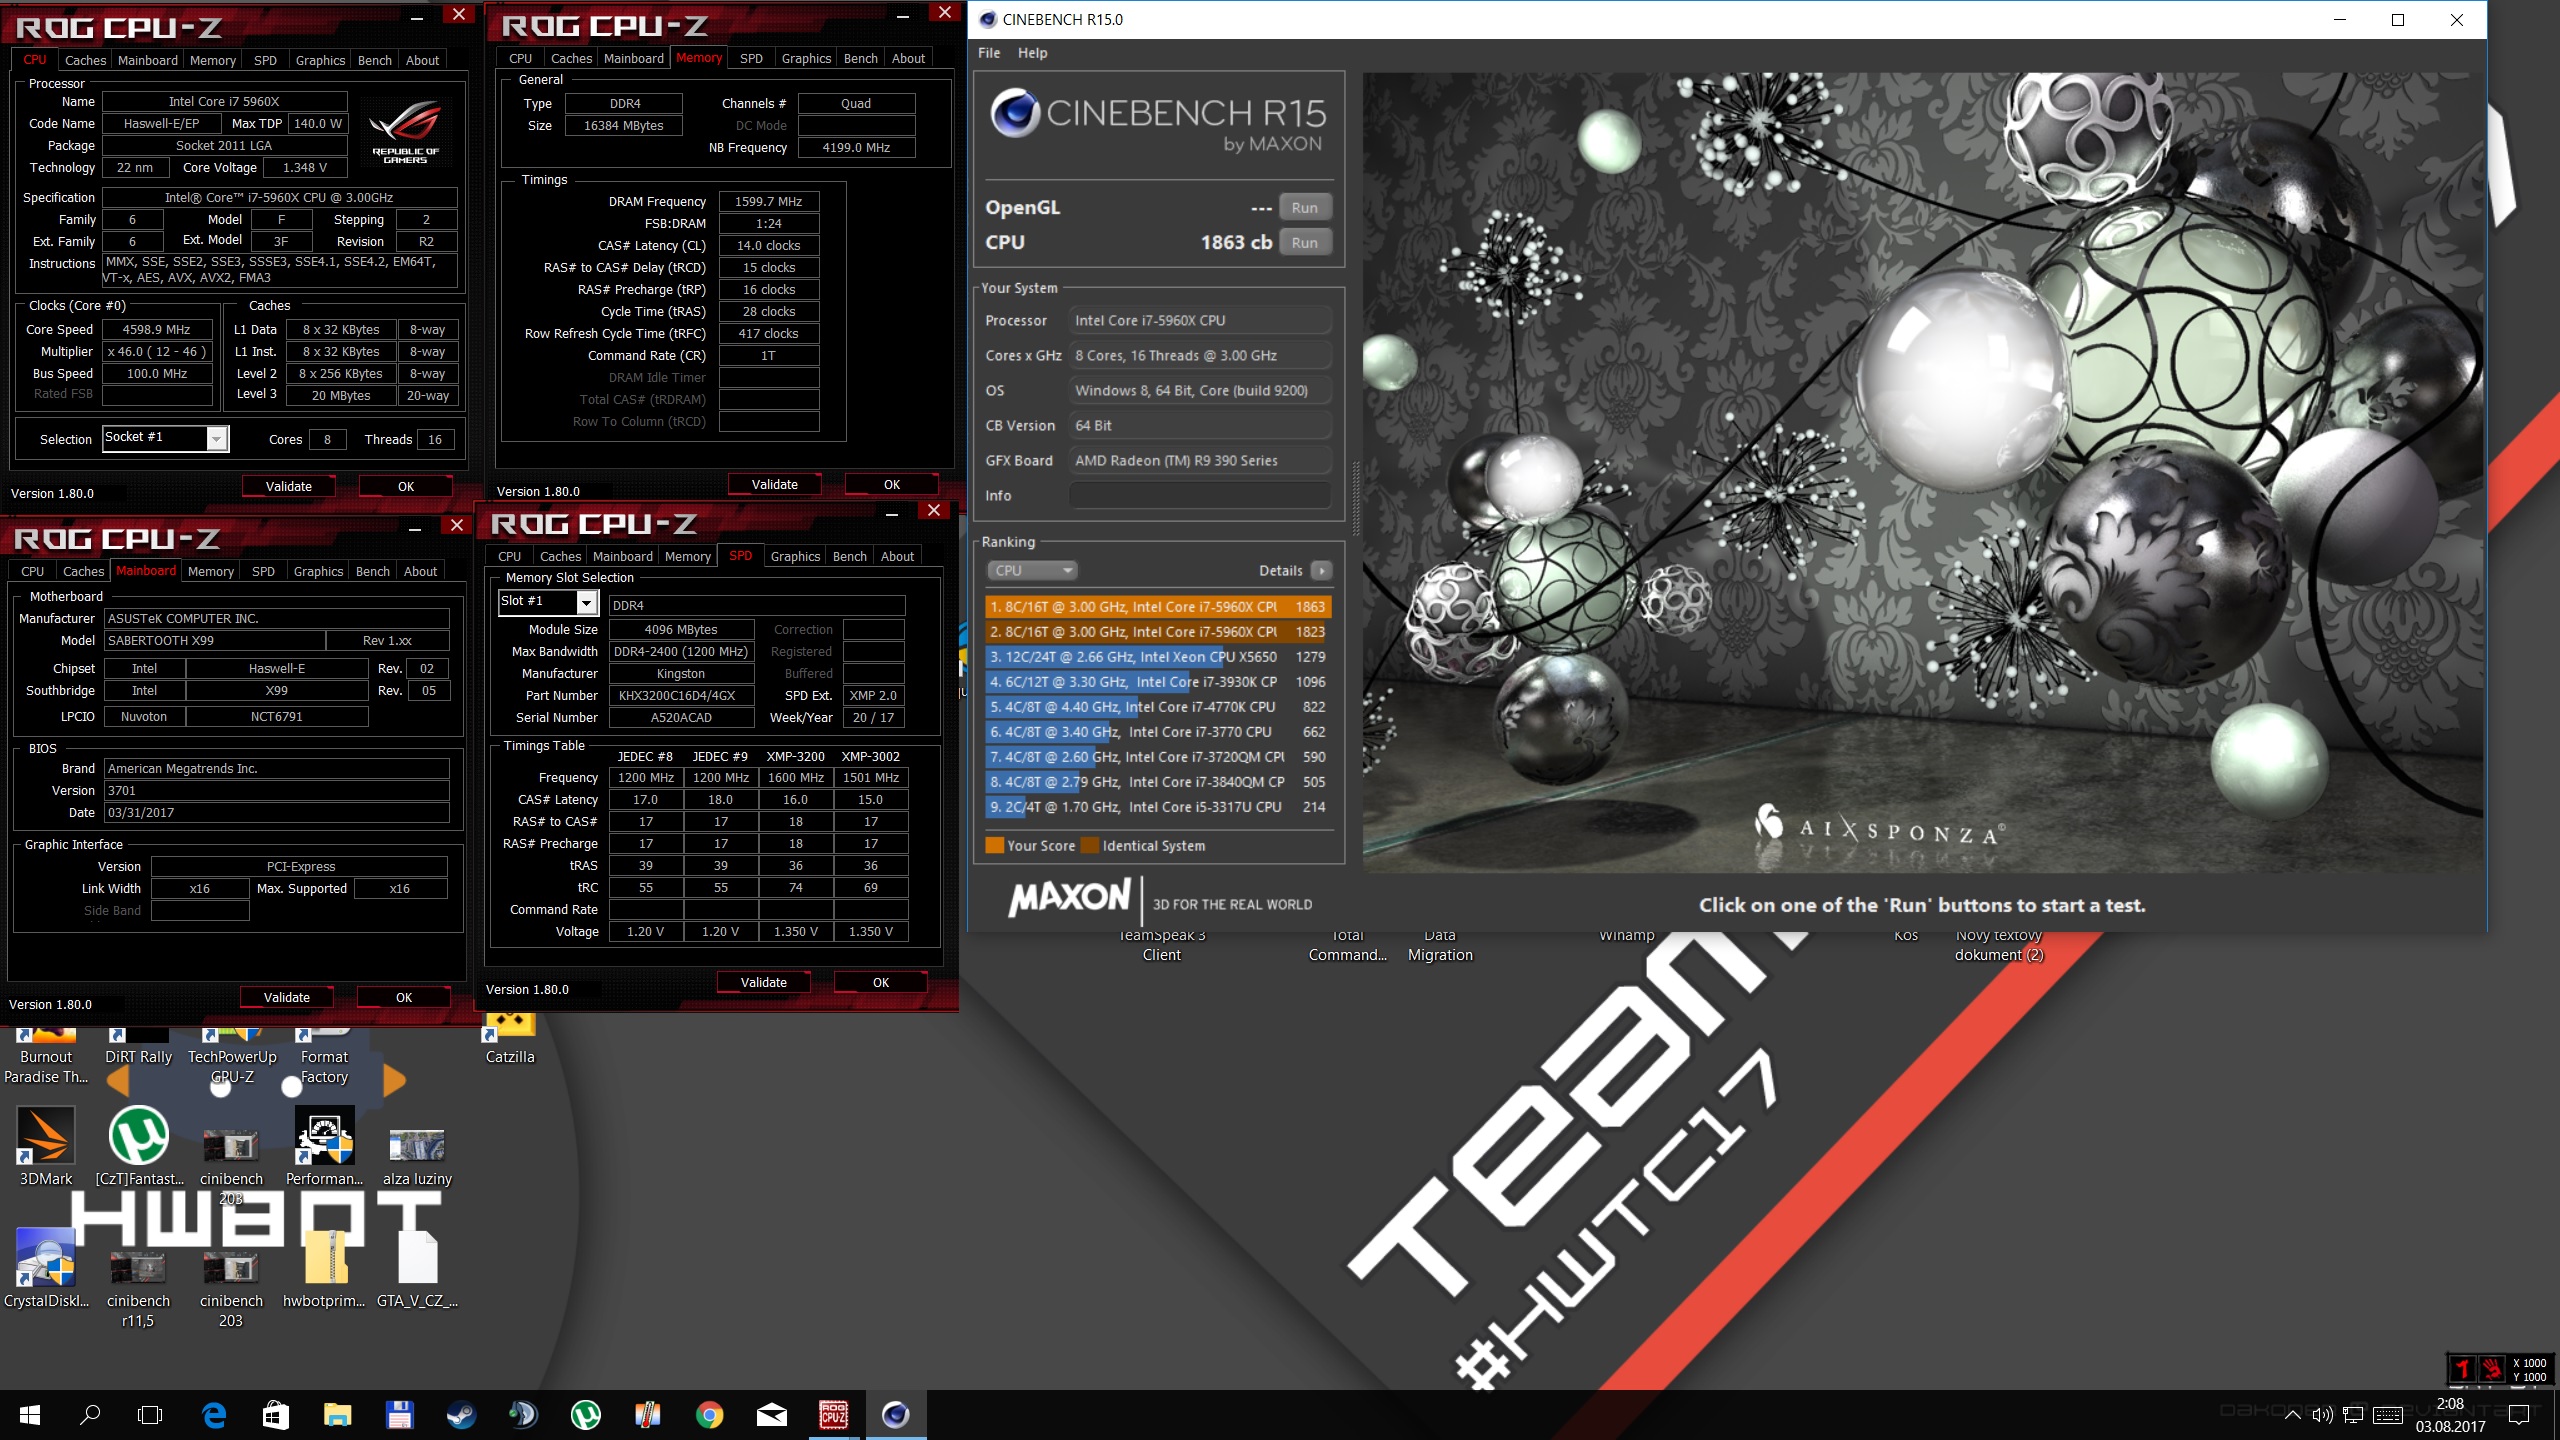Click the Steam taskbar icon
The image size is (2560, 1440).
click(461, 1415)
